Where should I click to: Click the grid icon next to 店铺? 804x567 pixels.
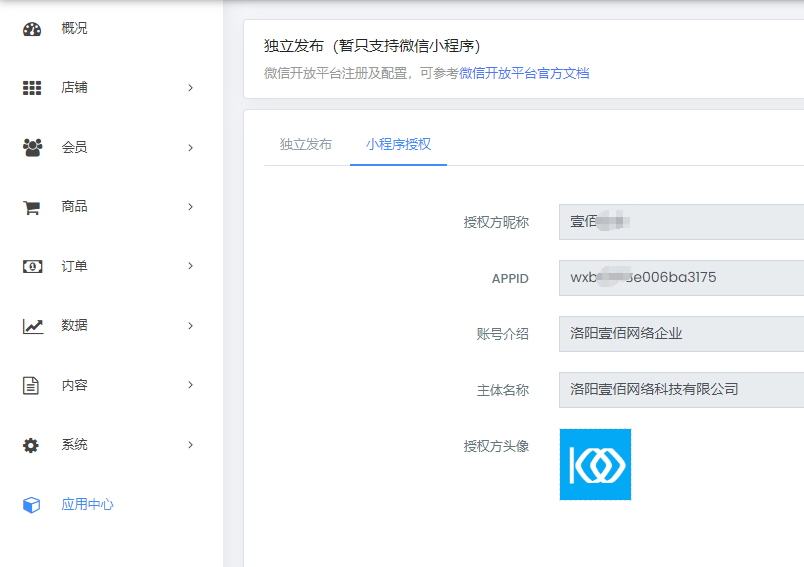click(32, 88)
